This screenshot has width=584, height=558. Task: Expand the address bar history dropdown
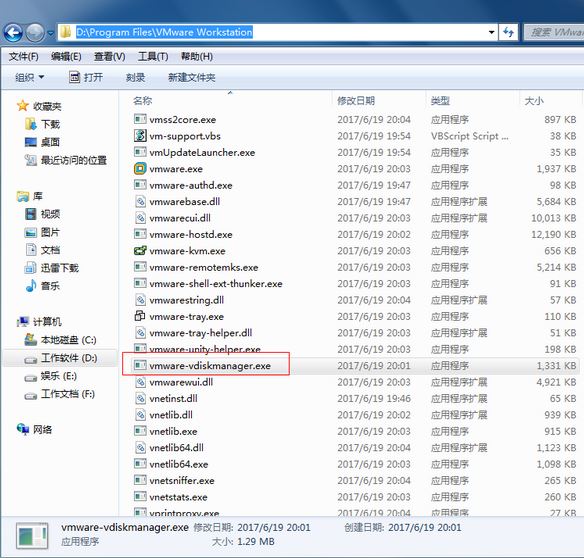click(x=492, y=32)
